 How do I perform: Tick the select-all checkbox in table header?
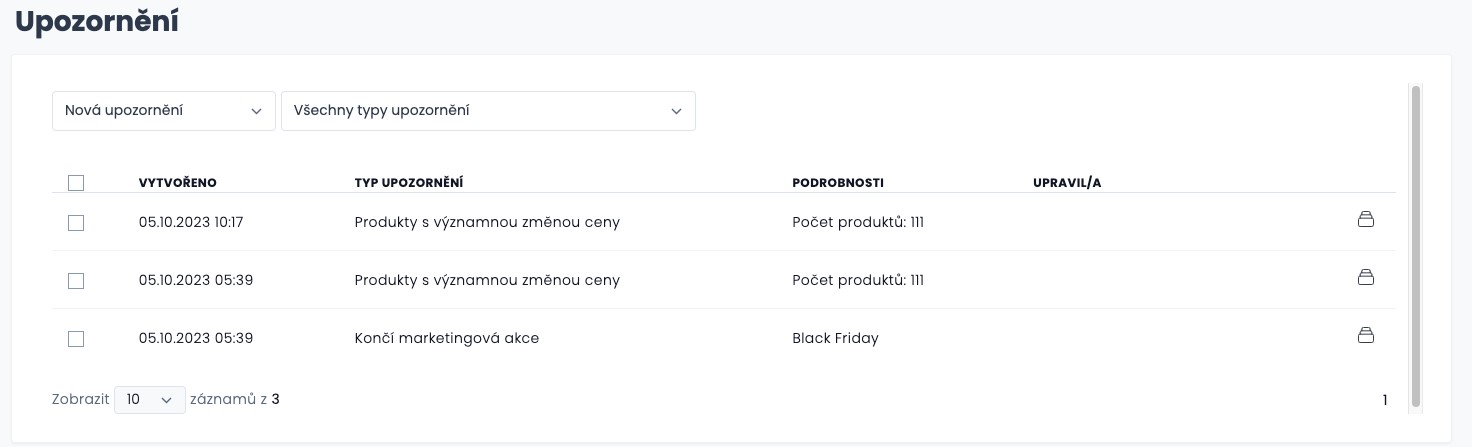76,183
